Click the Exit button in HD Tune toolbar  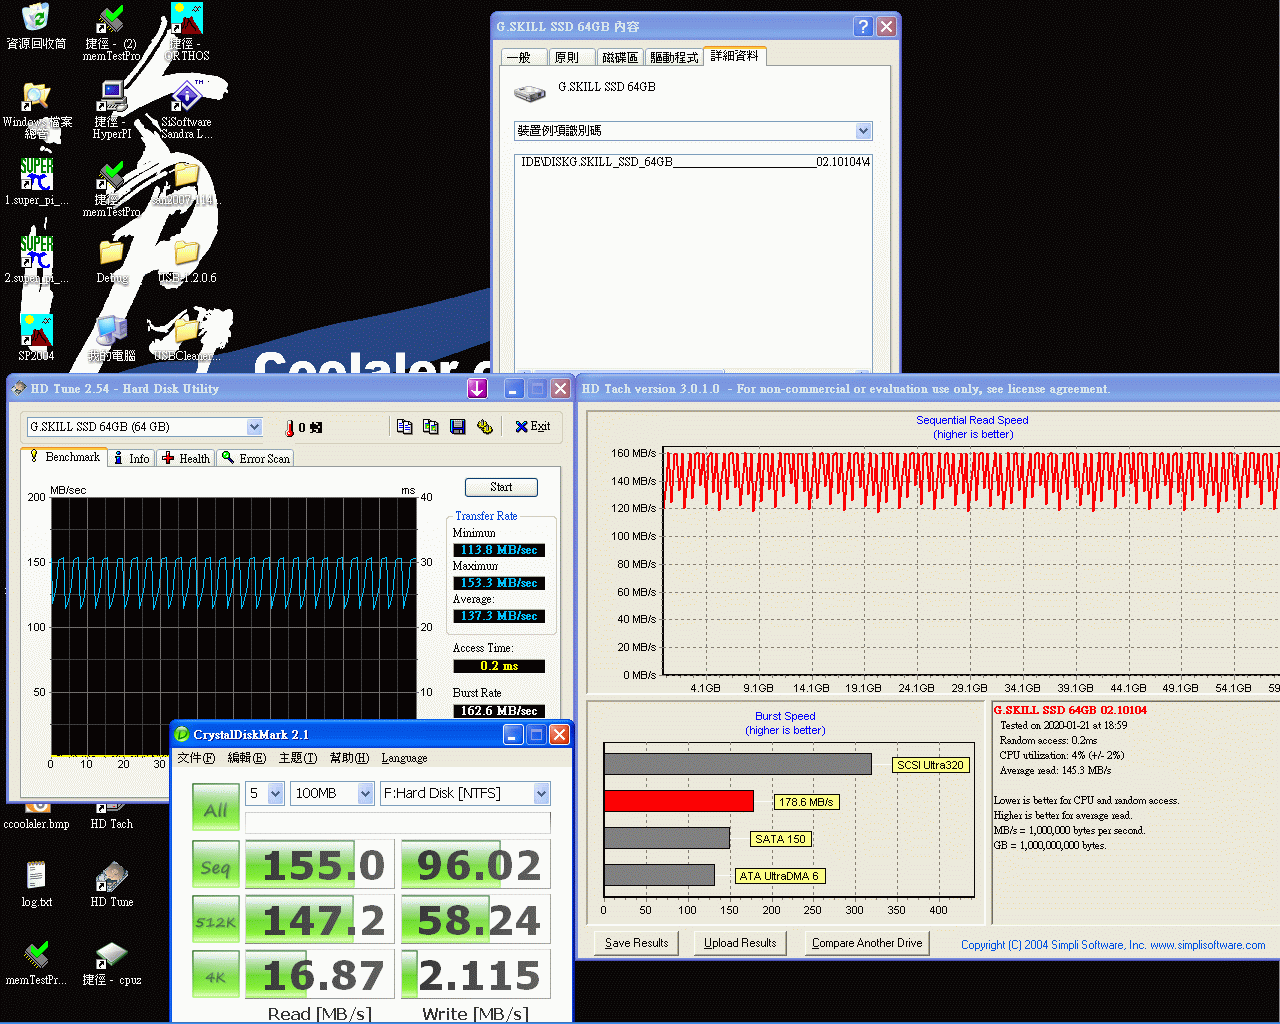(x=533, y=427)
